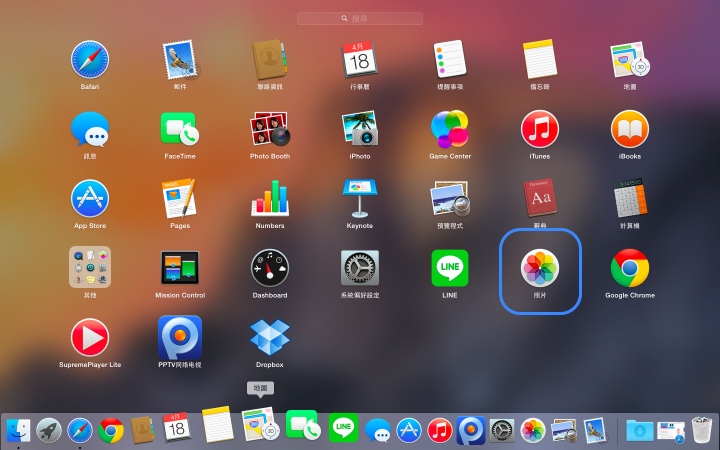Launch PPTV app from the Launchpad grid
Viewport: 720px width, 450px height.
tap(180, 338)
